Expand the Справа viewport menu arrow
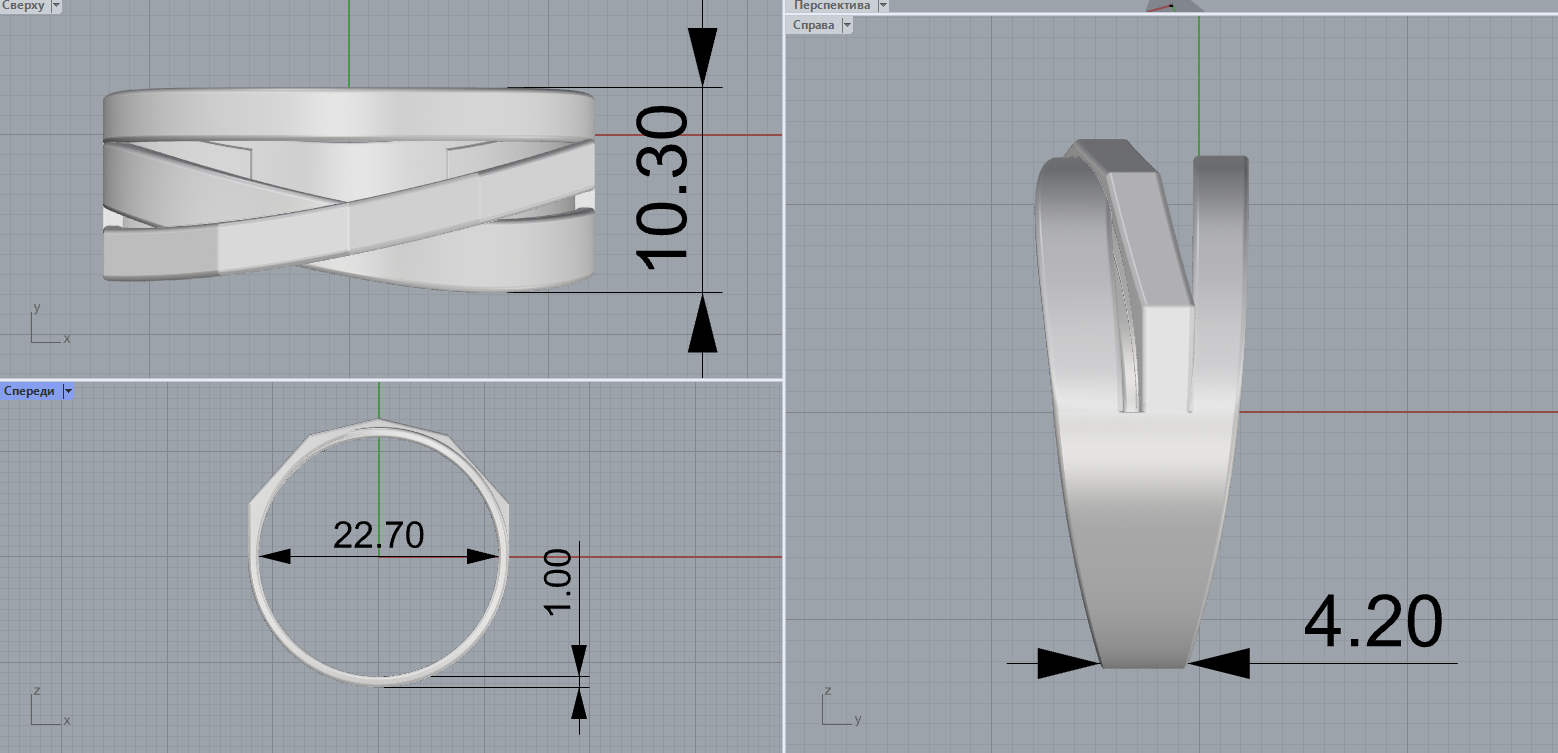 click(x=847, y=25)
